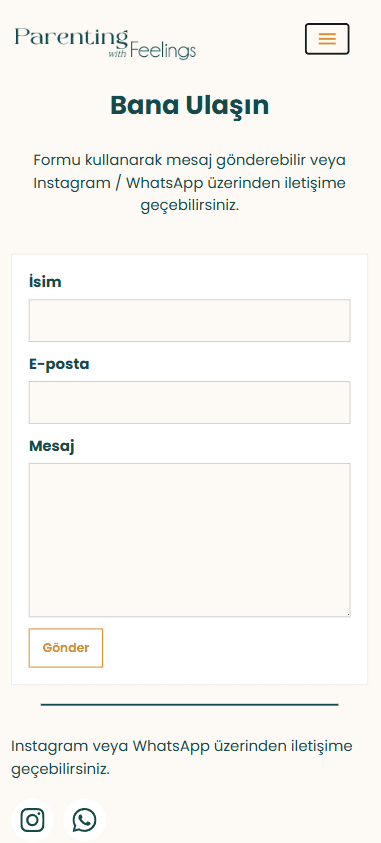The height and width of the screenshot is (843, 381).
Task: Focus the İsim text field
Action: pyautogui.click(x=190, y=320)
